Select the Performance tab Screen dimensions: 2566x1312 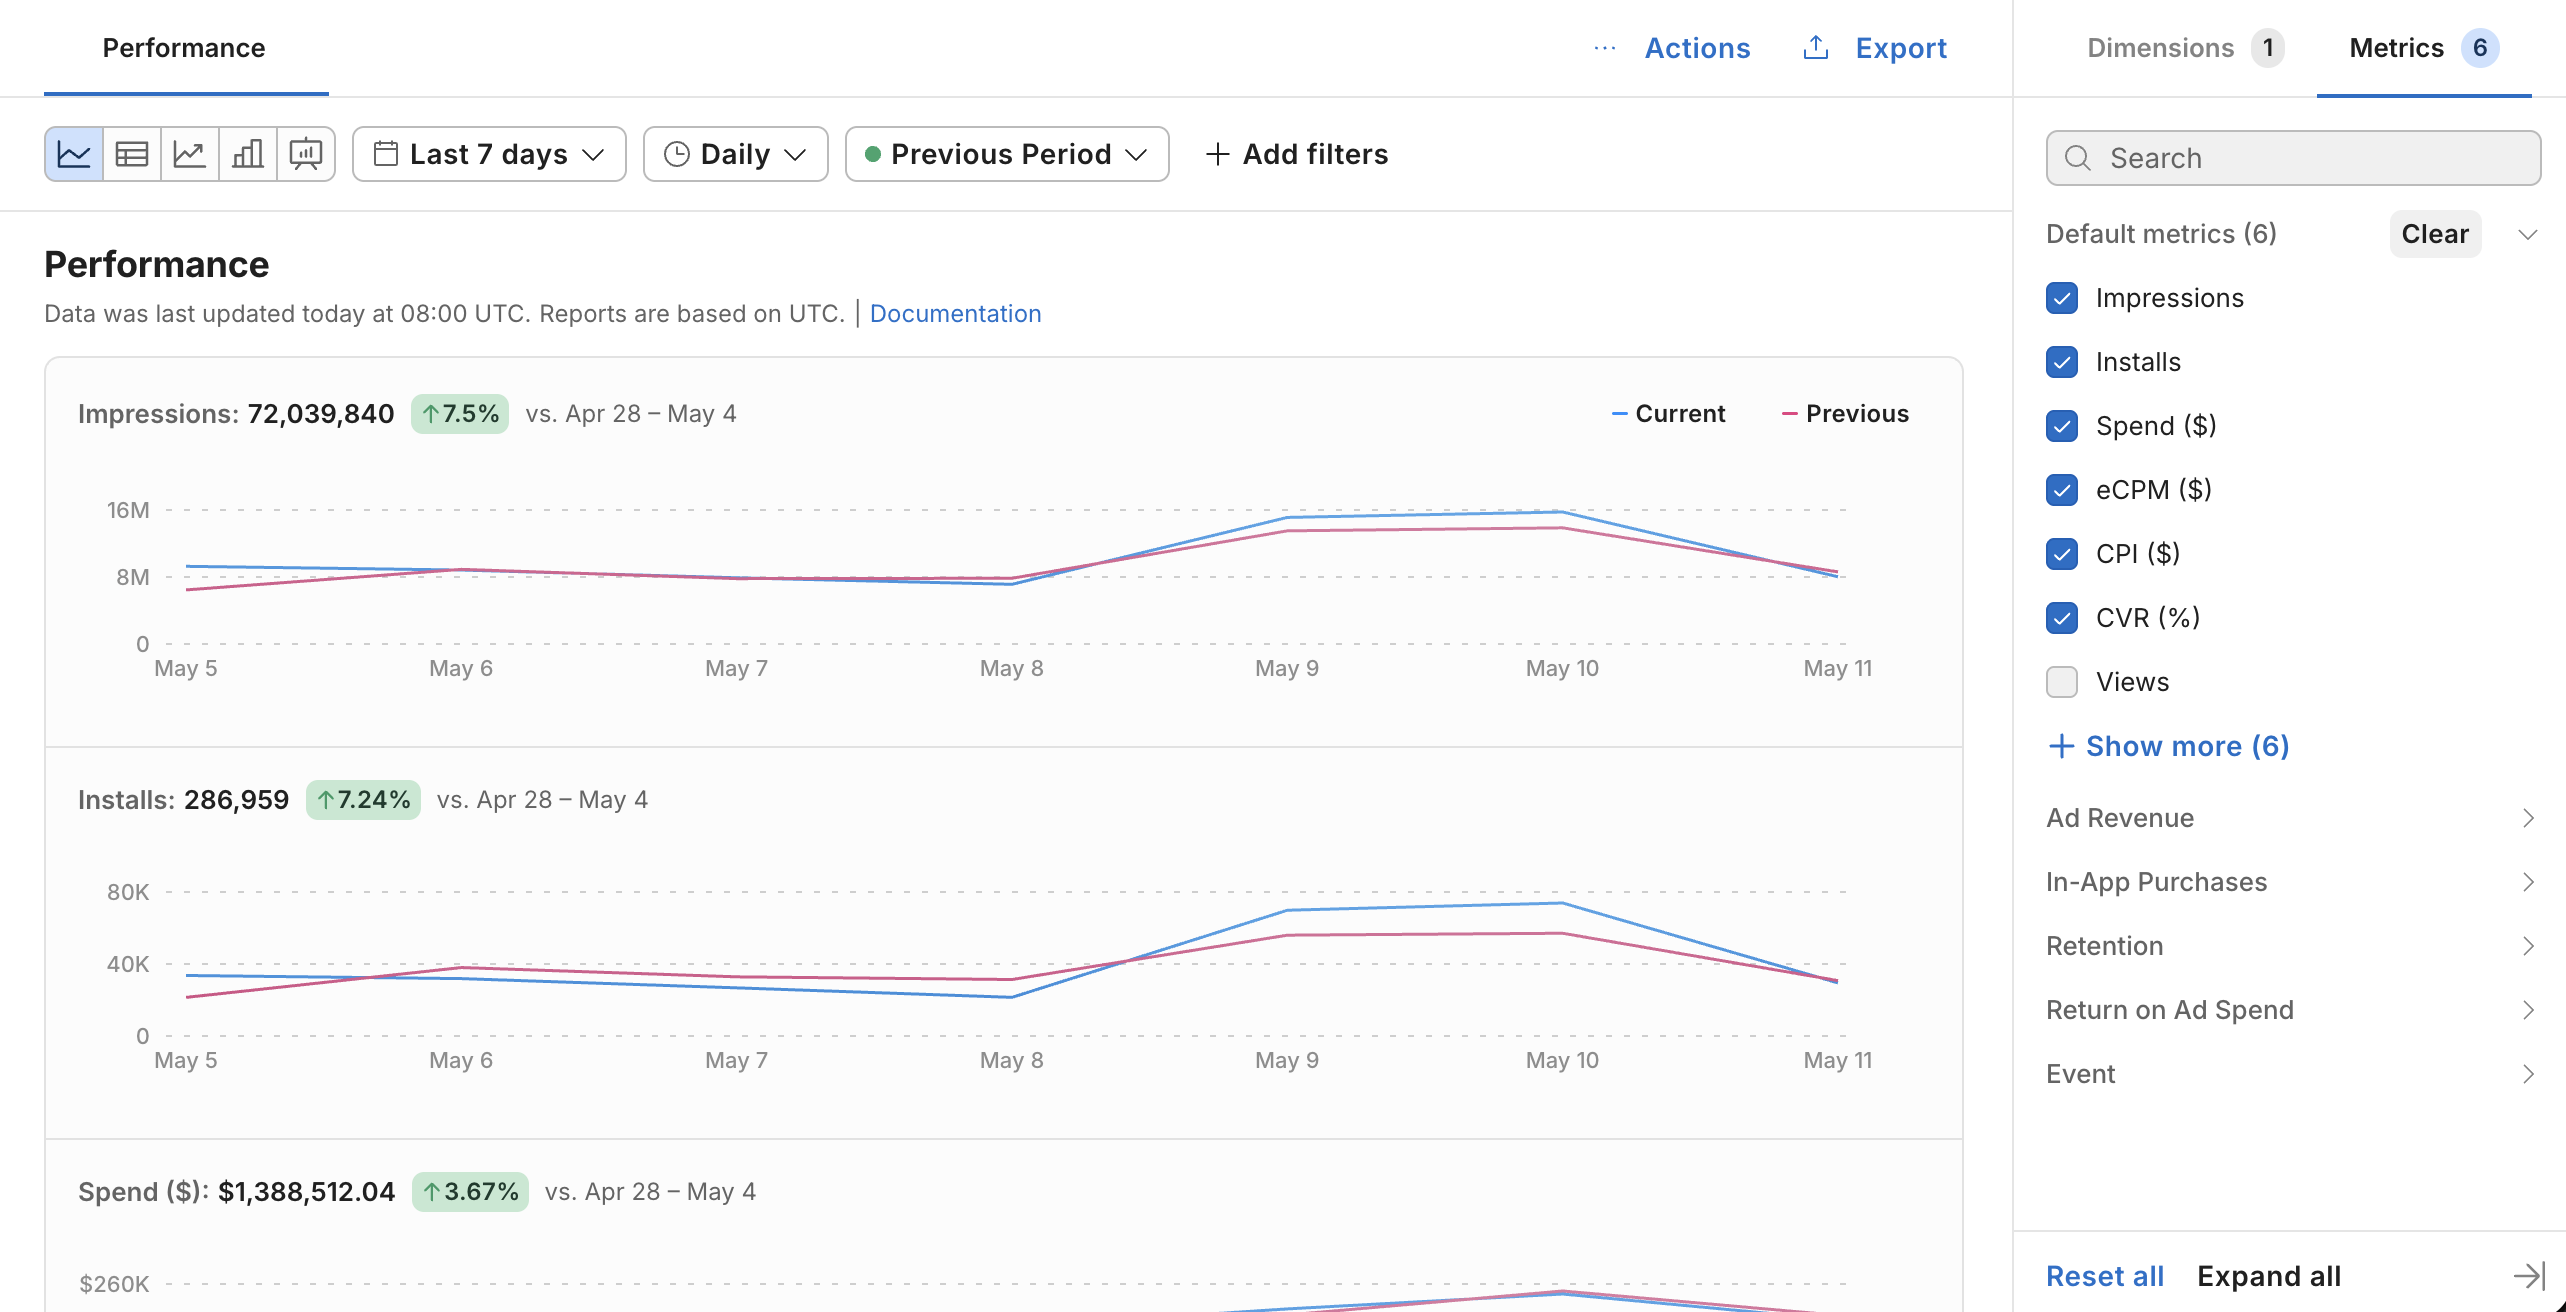click(x=185, y=48)
